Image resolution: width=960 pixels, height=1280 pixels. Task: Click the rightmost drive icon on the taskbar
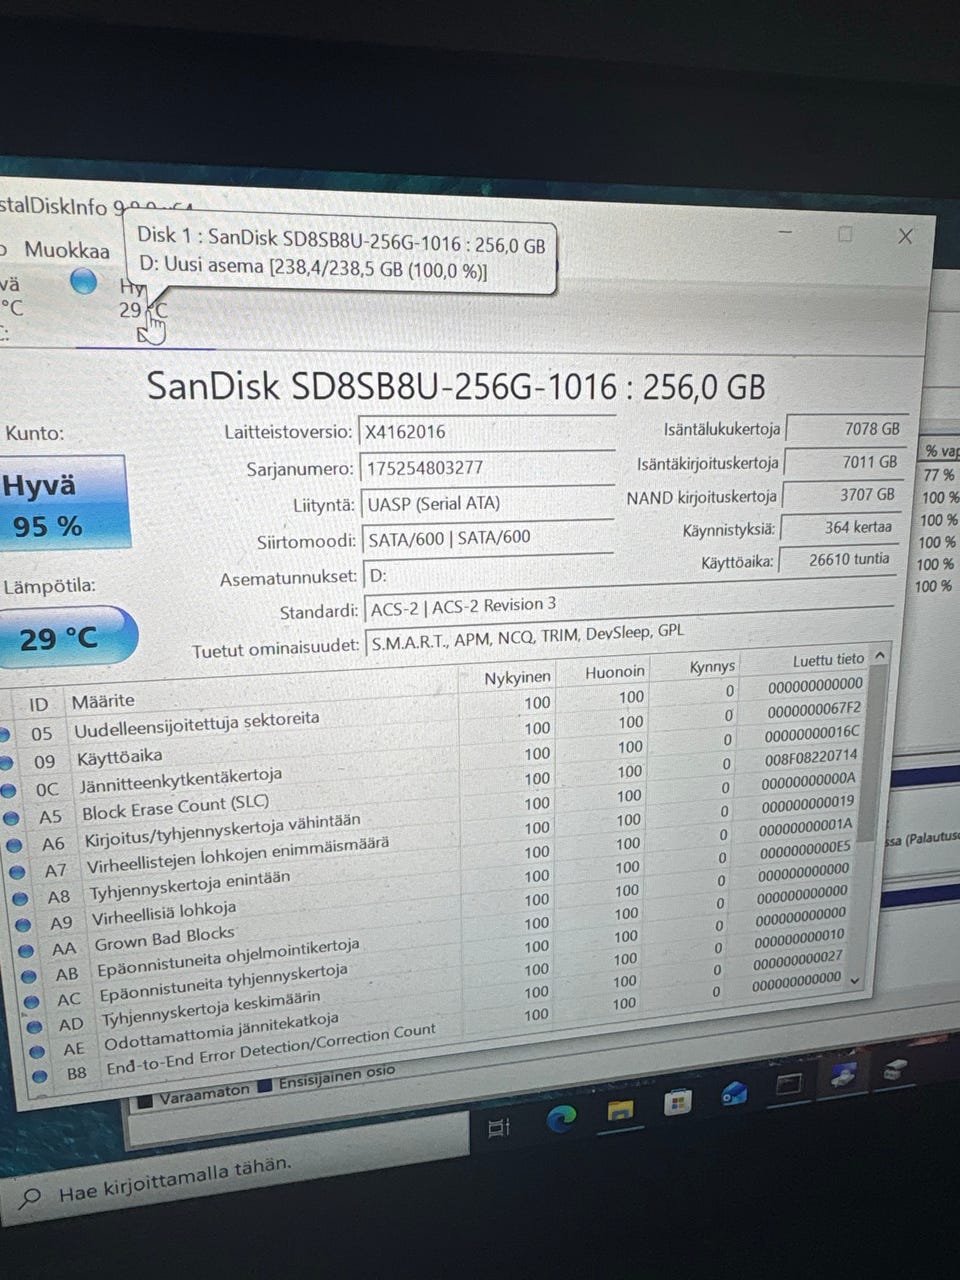click(x=894, y=1069)
